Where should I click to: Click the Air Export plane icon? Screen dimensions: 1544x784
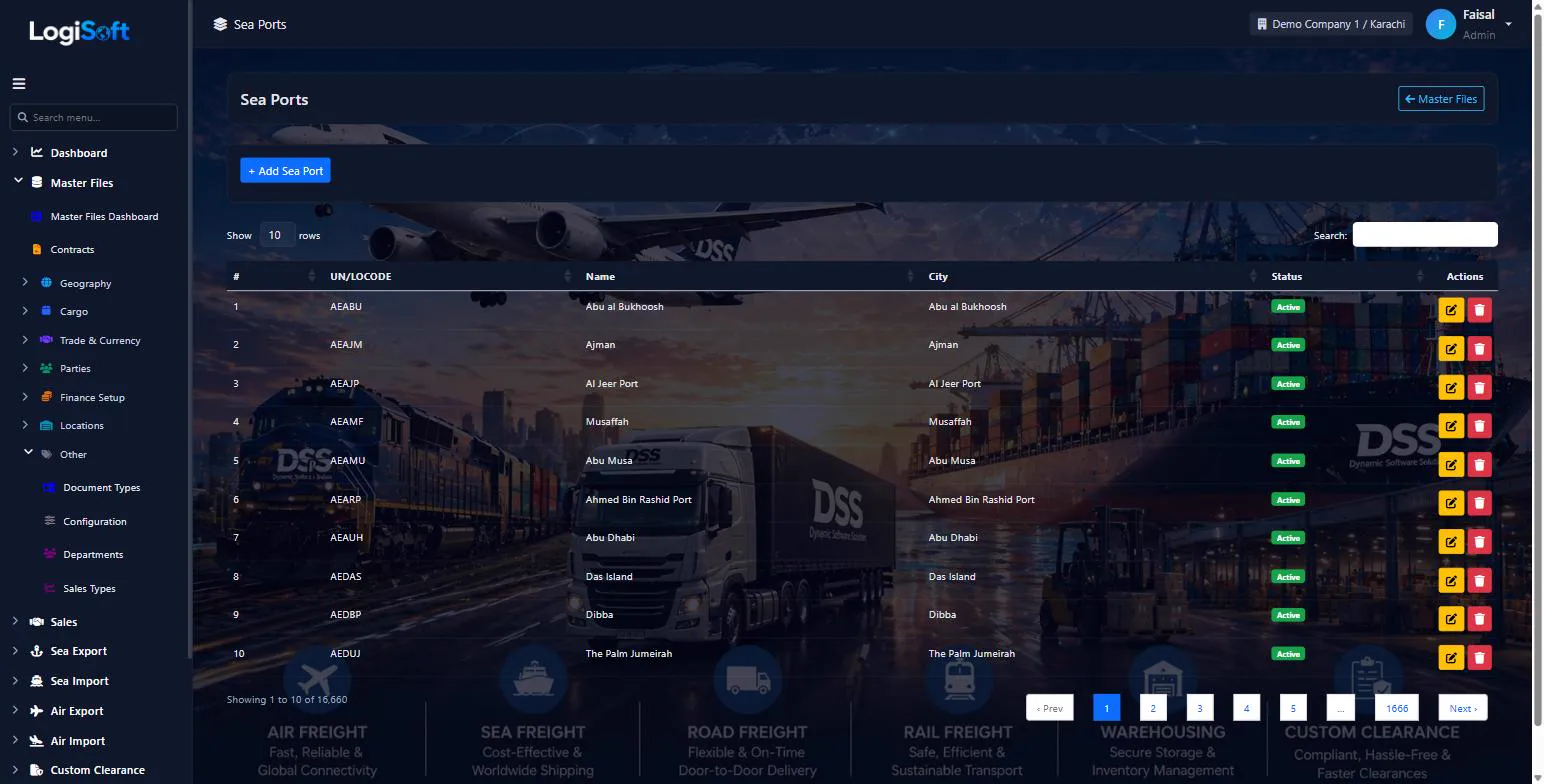click(x=37, y=711)
